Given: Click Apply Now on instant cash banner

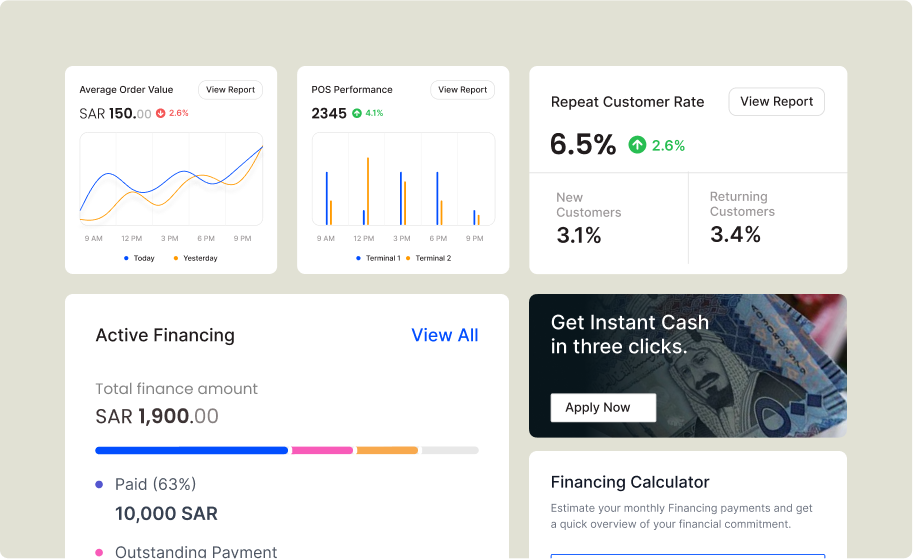Looking at the screenshot, I should pos(603,408).
